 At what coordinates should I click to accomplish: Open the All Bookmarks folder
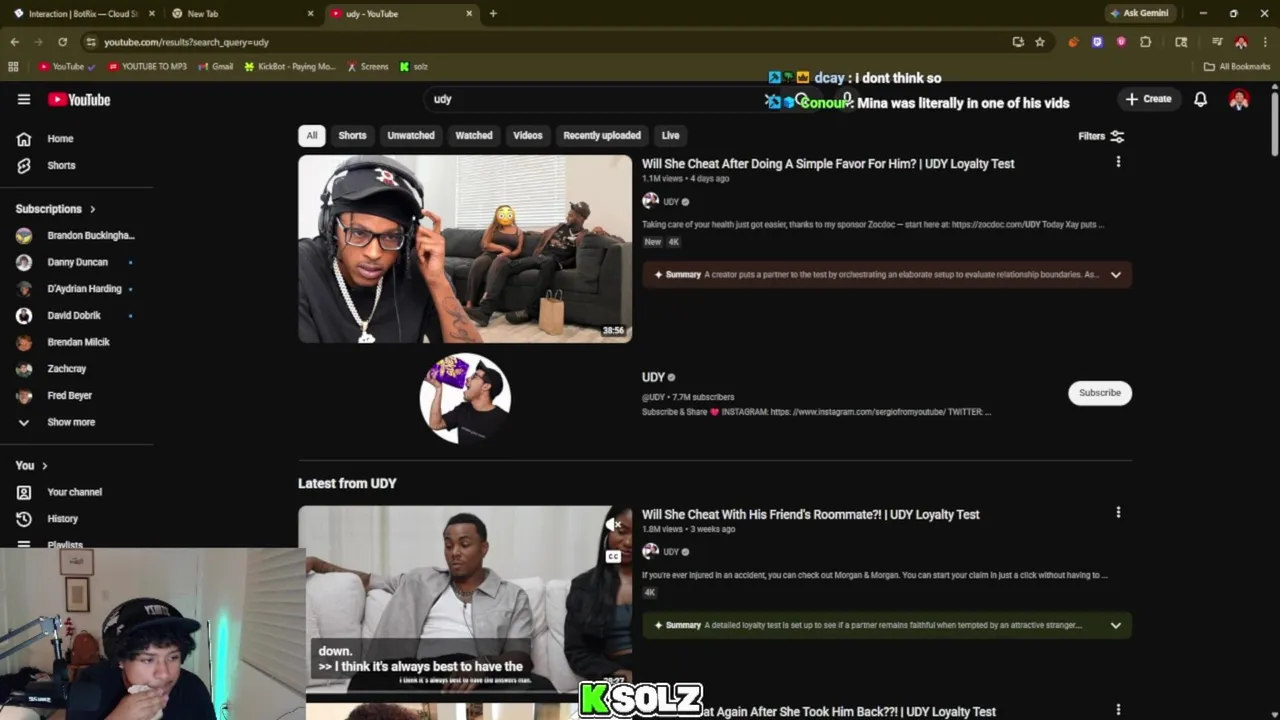1237,67
